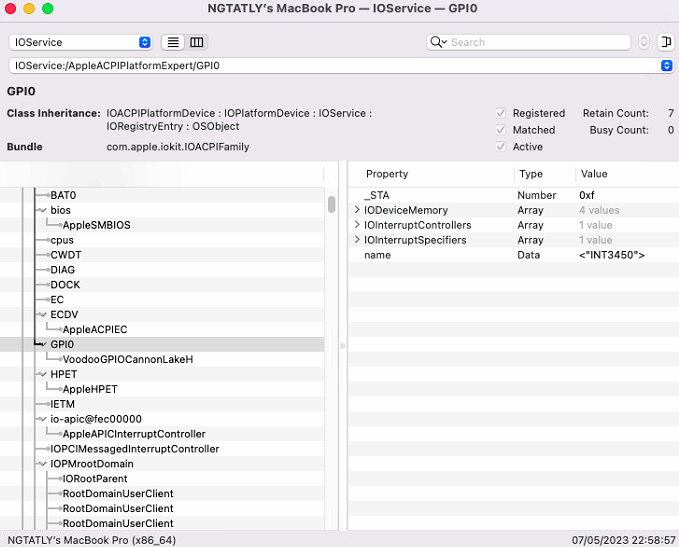Screen dimensions: 679x547
Task: Toggle the Registered checkbox
Action: (500, 113)
